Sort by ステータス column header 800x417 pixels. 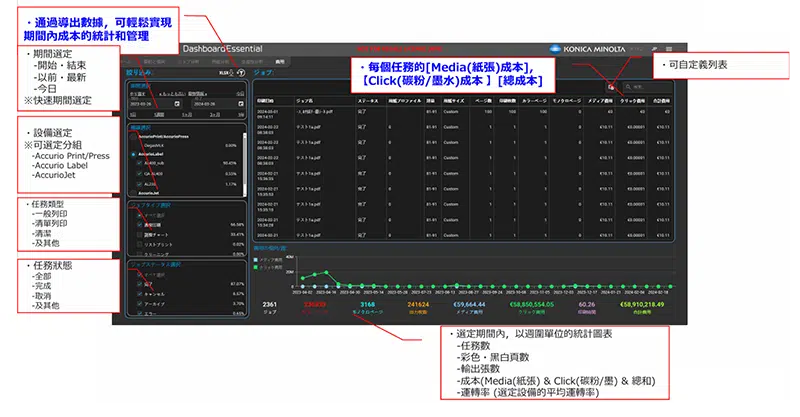(x=367, y=101)
